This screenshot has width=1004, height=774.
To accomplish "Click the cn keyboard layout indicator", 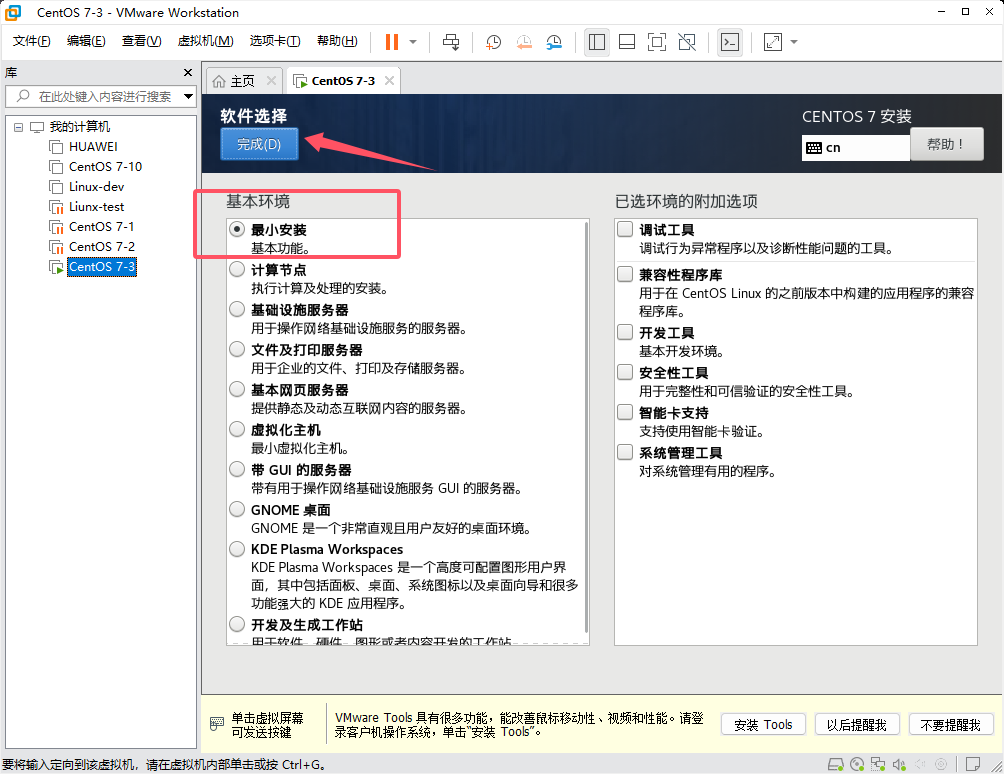I will [x=855, y=148].
